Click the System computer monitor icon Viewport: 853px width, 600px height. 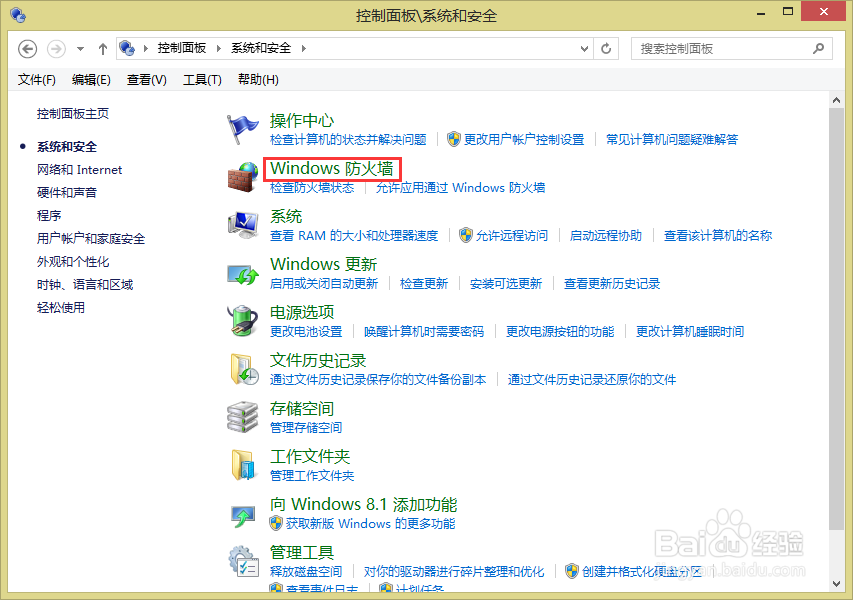pos(243,225)
